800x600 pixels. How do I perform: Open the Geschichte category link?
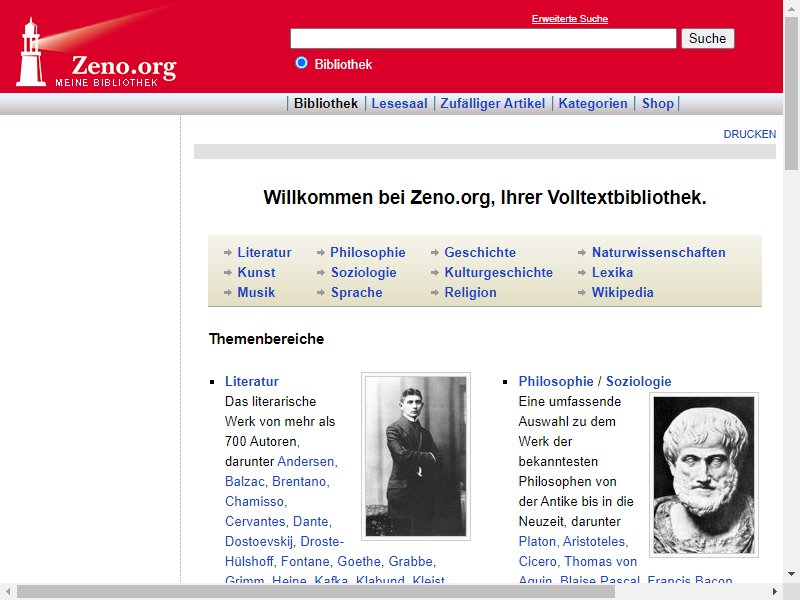coord(480,253)
